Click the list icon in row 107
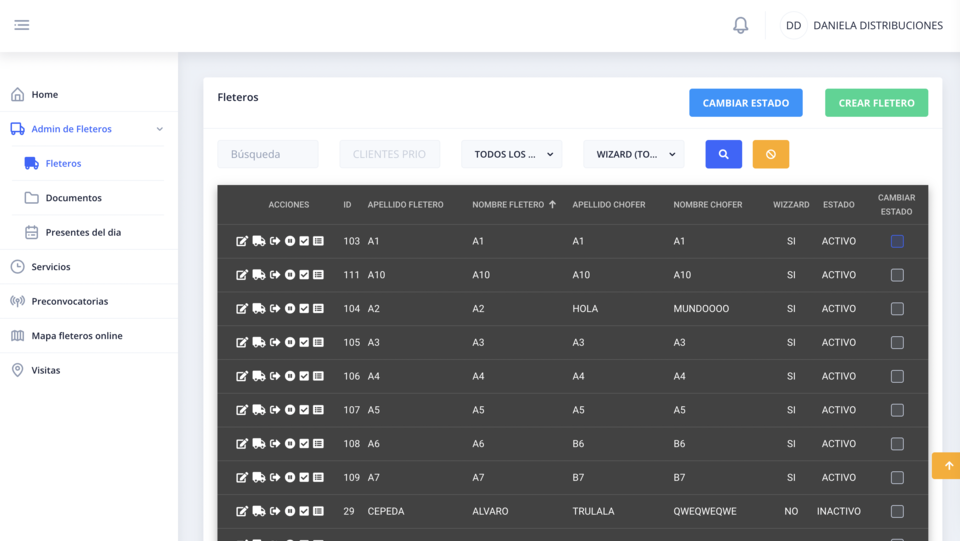This screenshot has width=960, height=541. (318, 409)
